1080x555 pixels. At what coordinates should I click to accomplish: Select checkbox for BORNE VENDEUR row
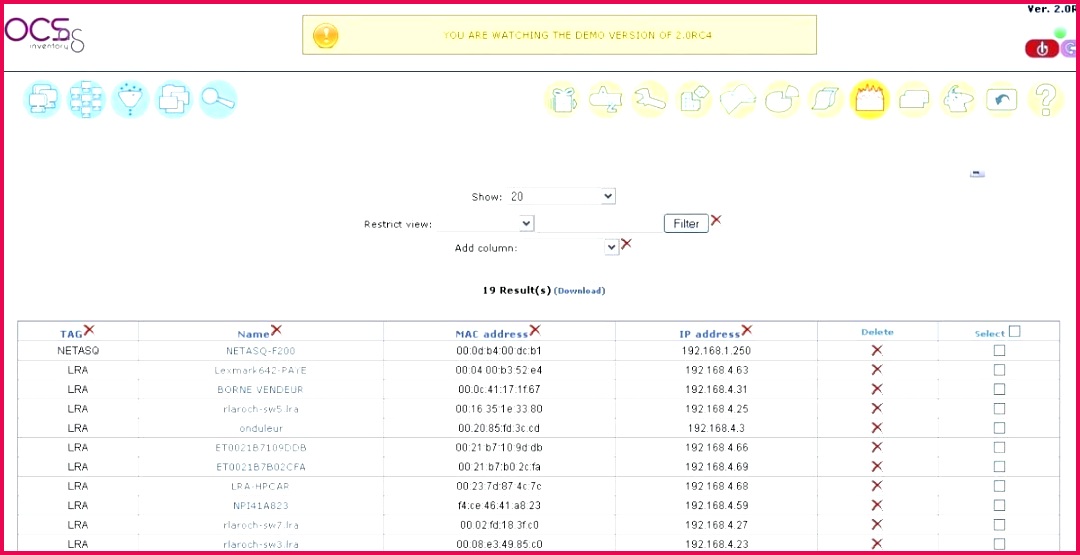click(999, 389)
